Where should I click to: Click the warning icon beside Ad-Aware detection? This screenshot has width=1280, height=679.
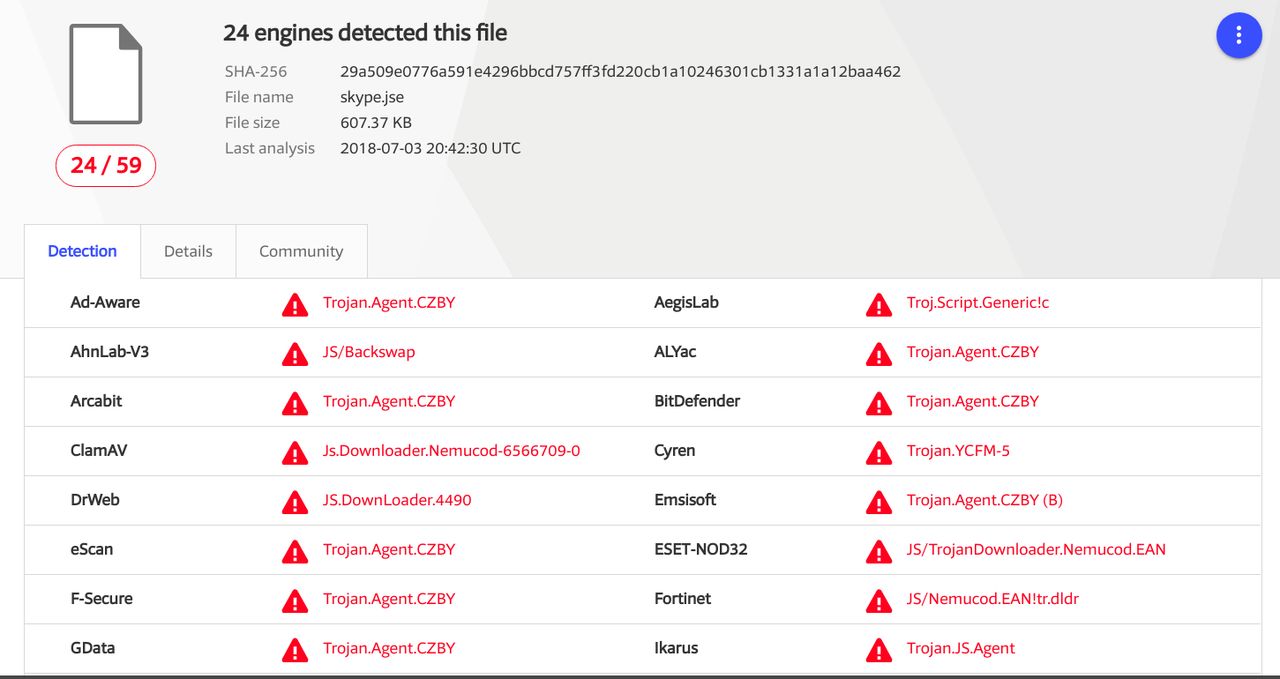pyautogui.click(x=295, y=304)
